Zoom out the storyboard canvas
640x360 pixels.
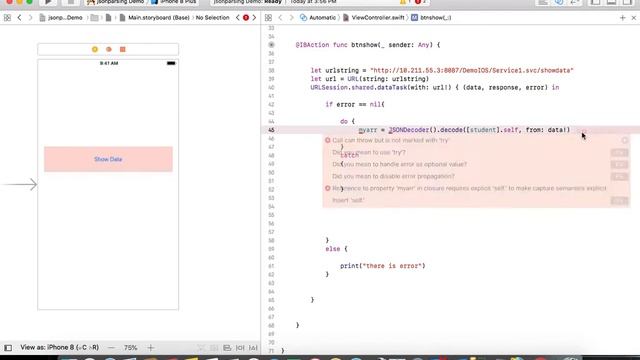tap(111, 348)
